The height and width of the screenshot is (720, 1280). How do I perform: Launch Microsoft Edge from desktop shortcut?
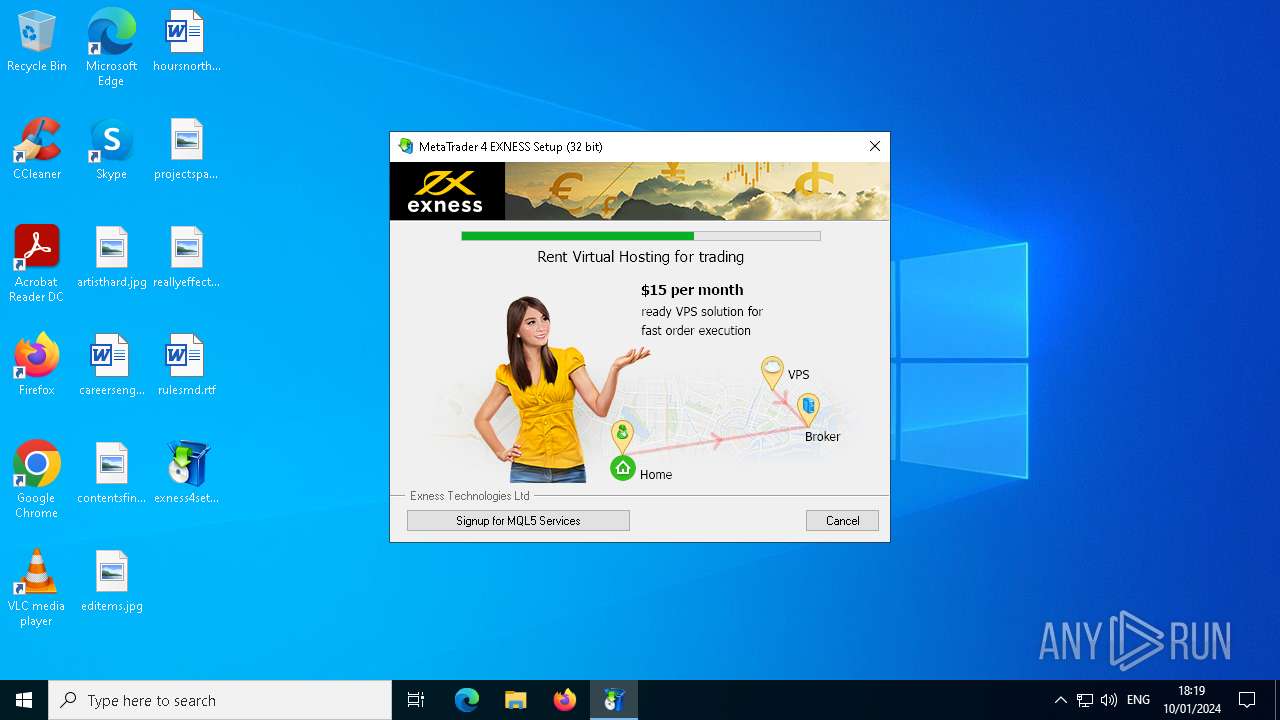pyautogui.click(x=111, y=47)
